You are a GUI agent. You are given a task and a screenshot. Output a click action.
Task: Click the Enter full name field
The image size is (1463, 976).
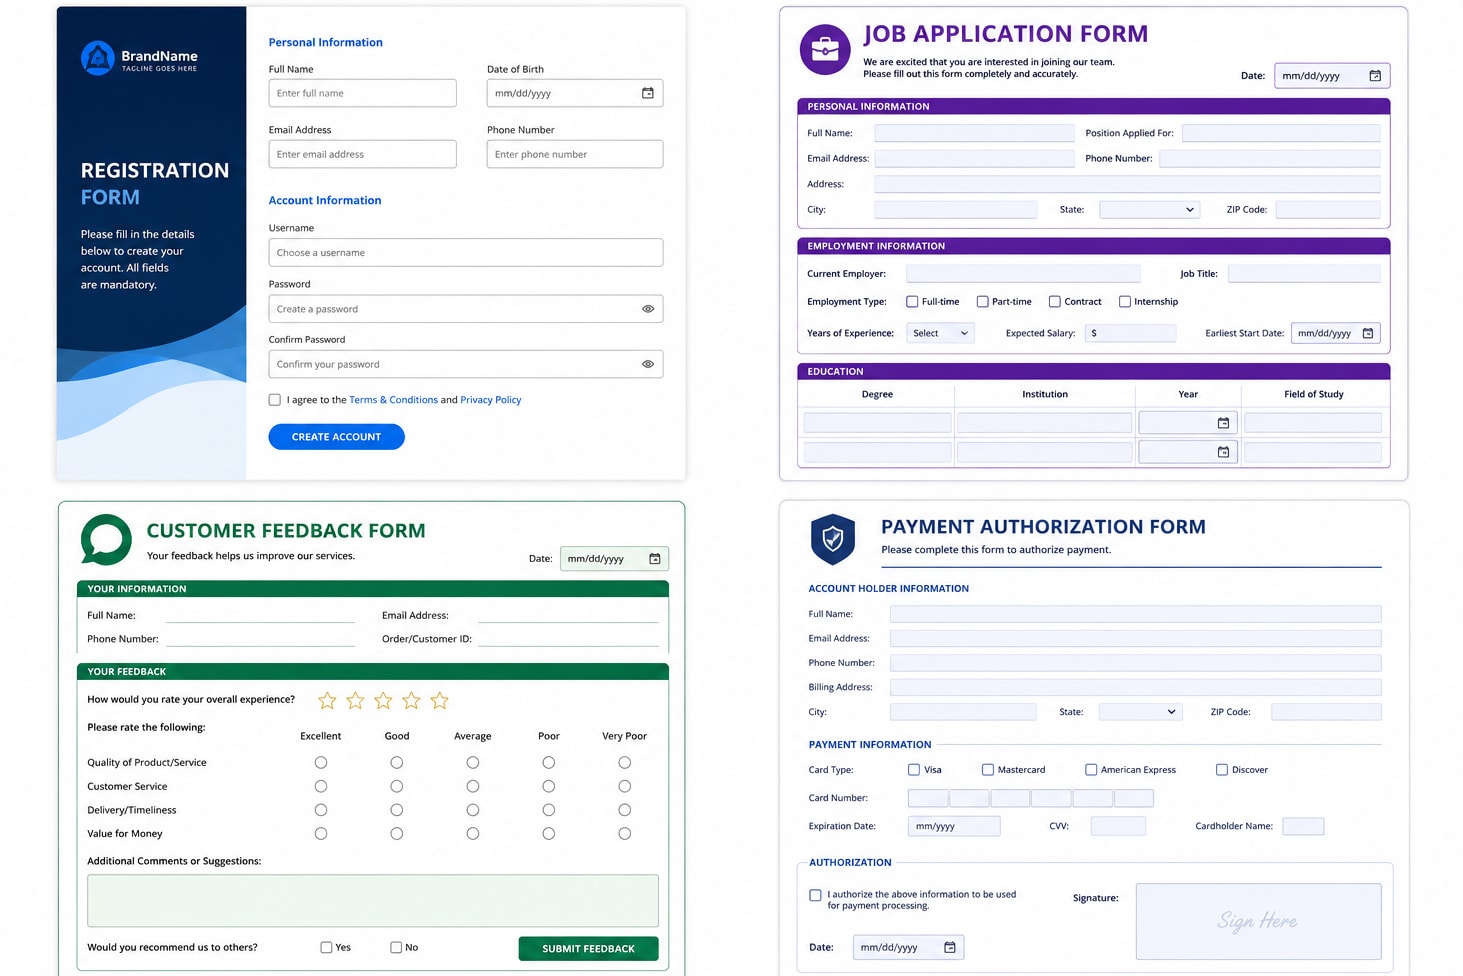[x=362, y=93]
